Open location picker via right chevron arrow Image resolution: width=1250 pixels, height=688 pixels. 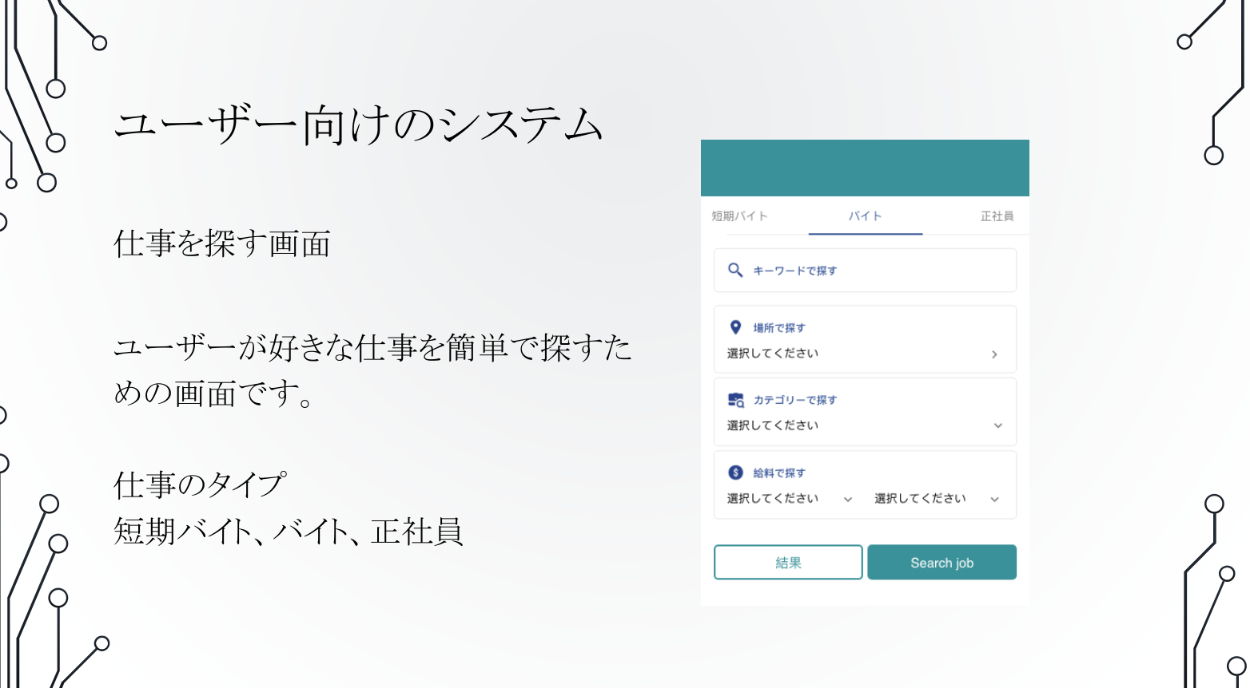click(x=994, y=354)
